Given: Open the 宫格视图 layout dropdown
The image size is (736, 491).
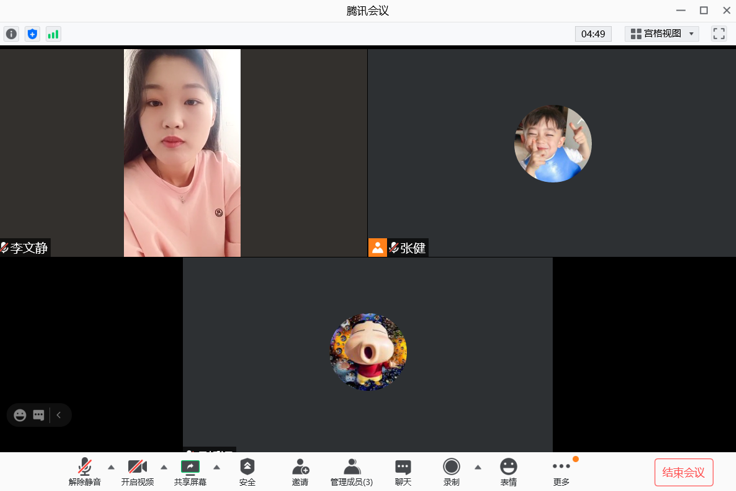Looking at the screenshot, I should (661, 34).
